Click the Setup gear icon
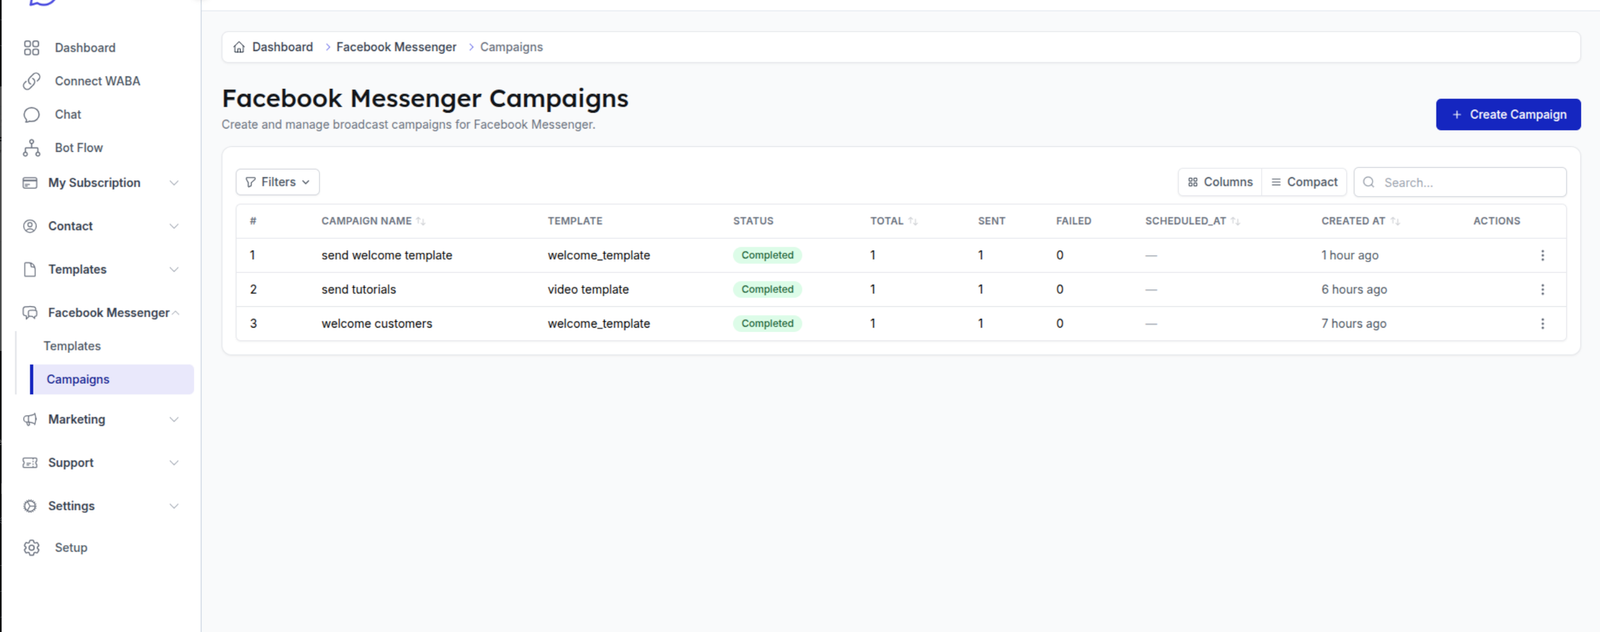Viewport: 1600px width, 632px height. (31, 548)
